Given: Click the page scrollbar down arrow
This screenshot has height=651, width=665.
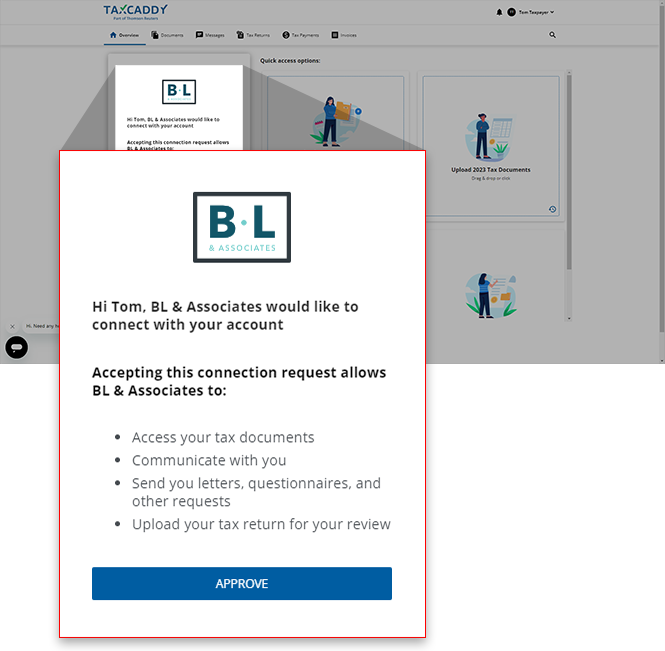Looking at the screenshot, I should [662, 360].
